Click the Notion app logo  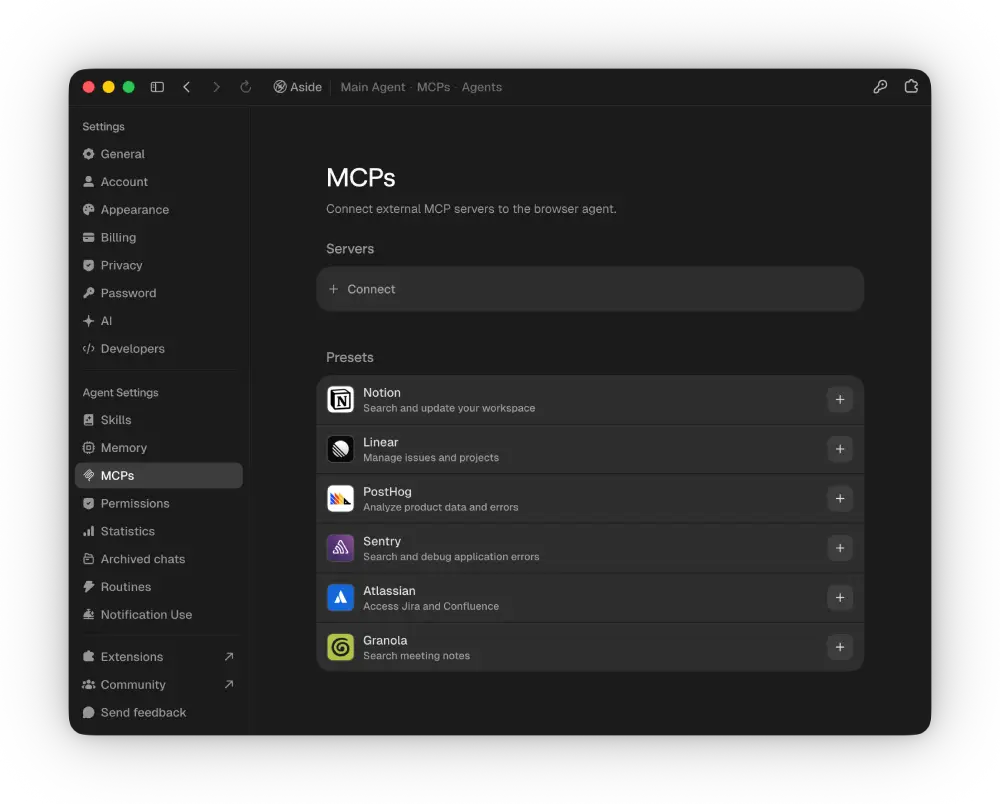341,400
